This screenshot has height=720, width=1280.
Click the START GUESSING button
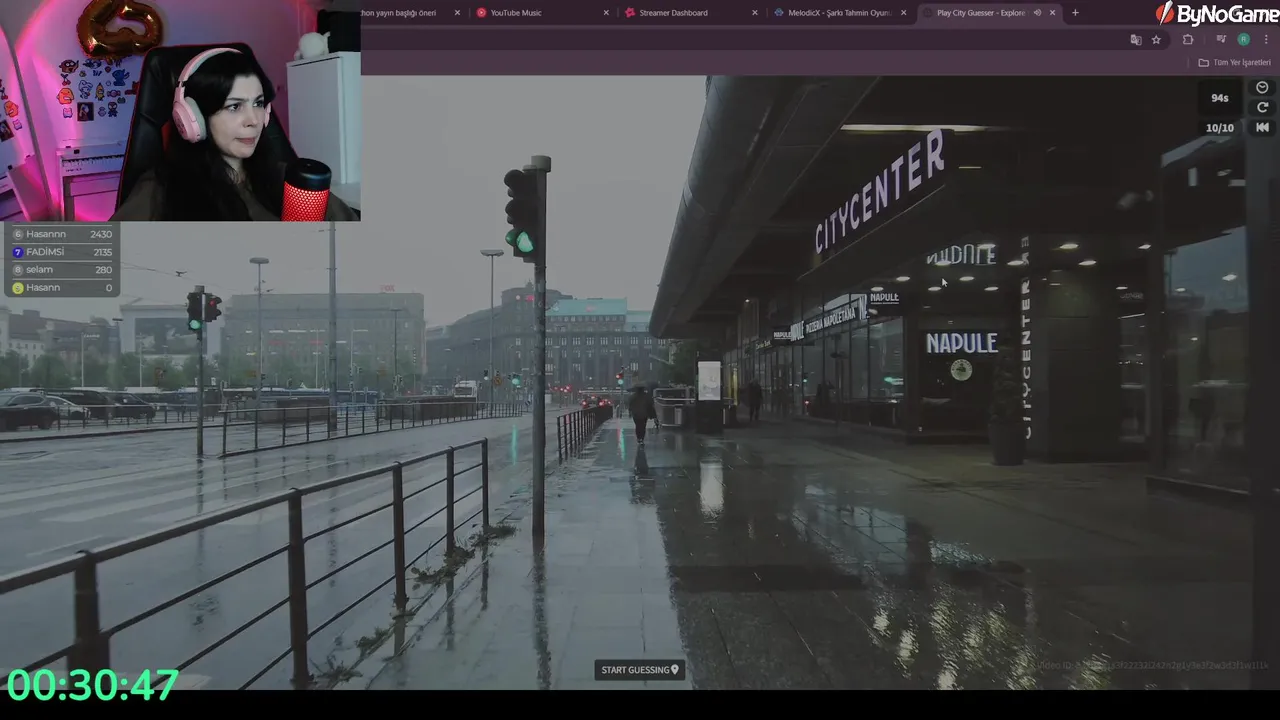640,670
